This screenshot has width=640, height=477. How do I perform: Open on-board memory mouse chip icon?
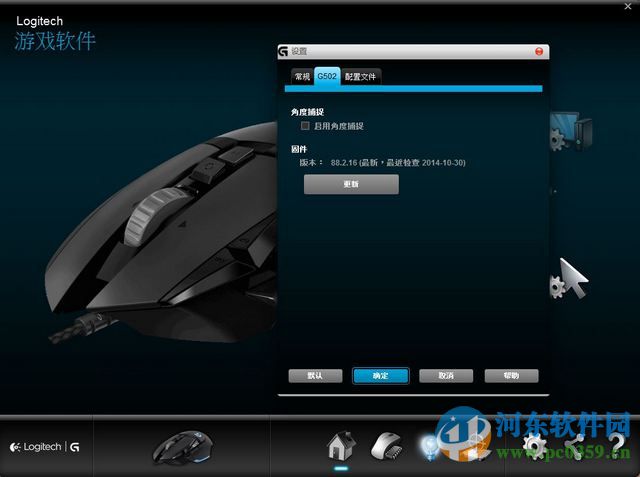point(386,446)
